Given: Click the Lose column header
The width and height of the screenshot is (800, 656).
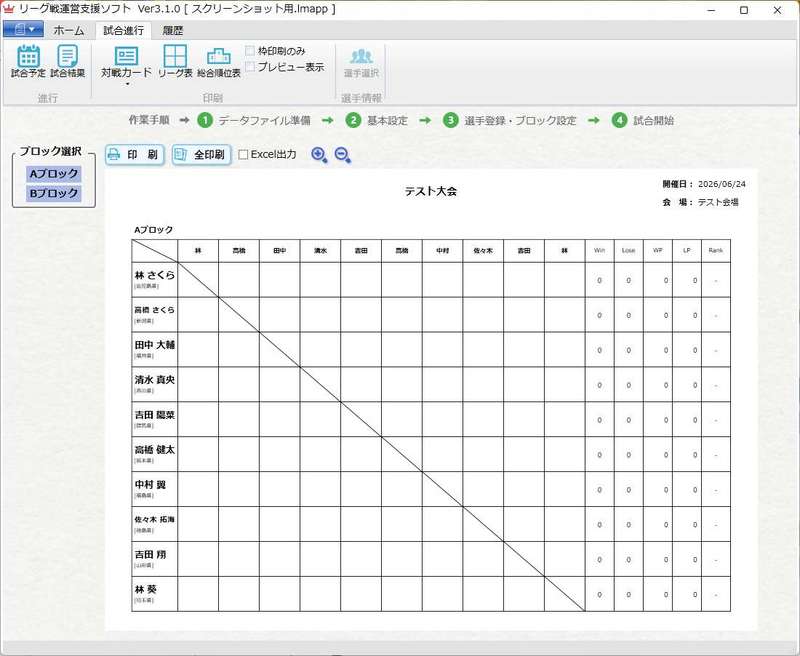Looking at the screenshot, I should pos(629,250).
